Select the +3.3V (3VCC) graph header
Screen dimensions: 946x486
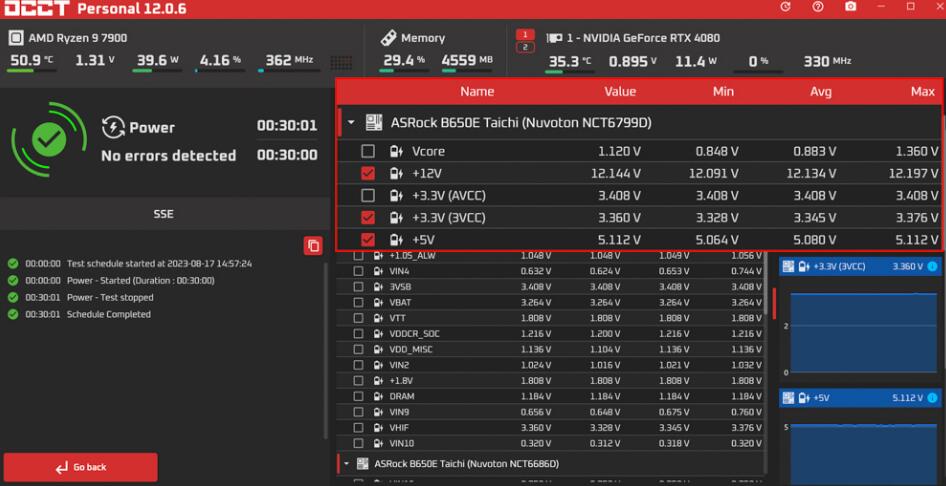pyautogui.click(x=860, y=266)
